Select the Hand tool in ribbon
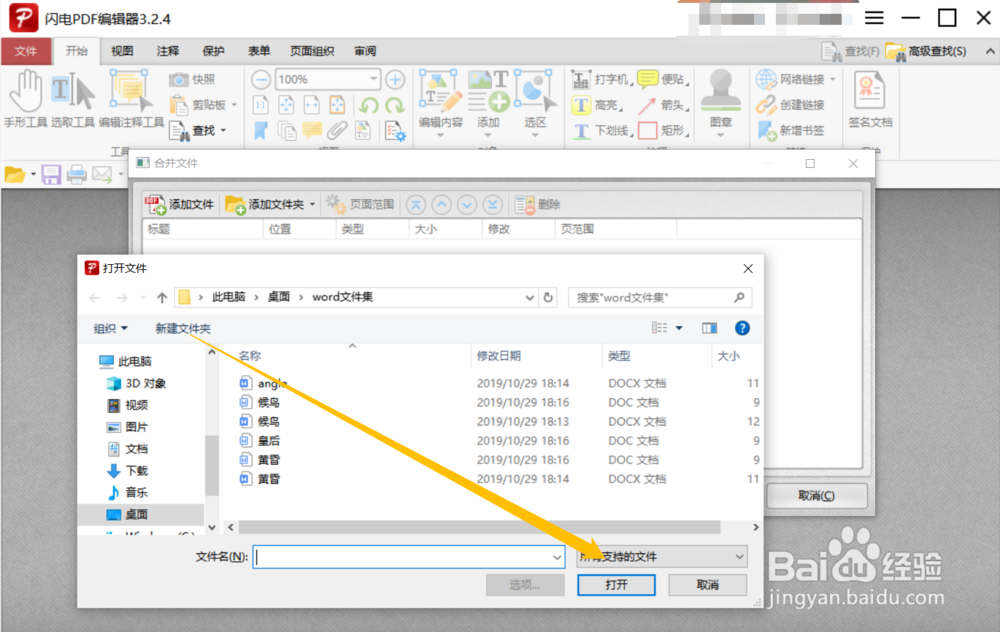Screen dimensions: 1000x632 click(26, 99)
